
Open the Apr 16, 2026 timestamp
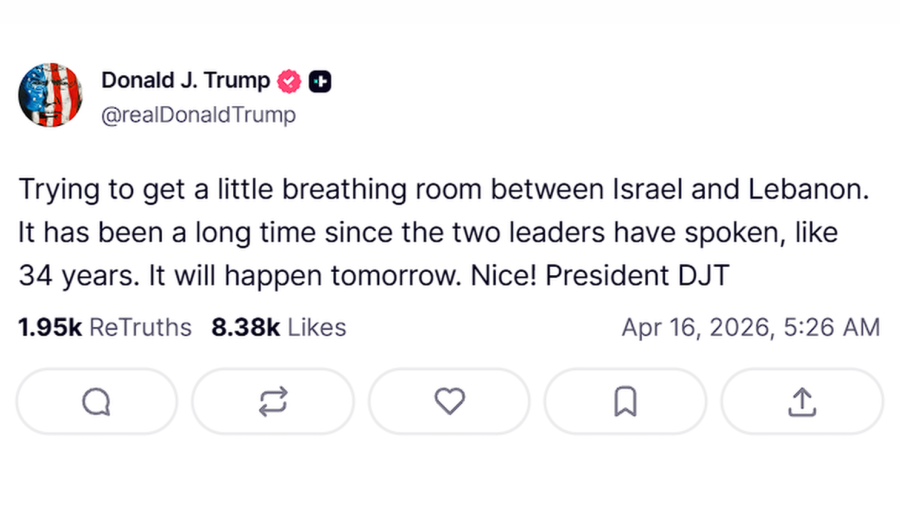(x=750, y=327)
